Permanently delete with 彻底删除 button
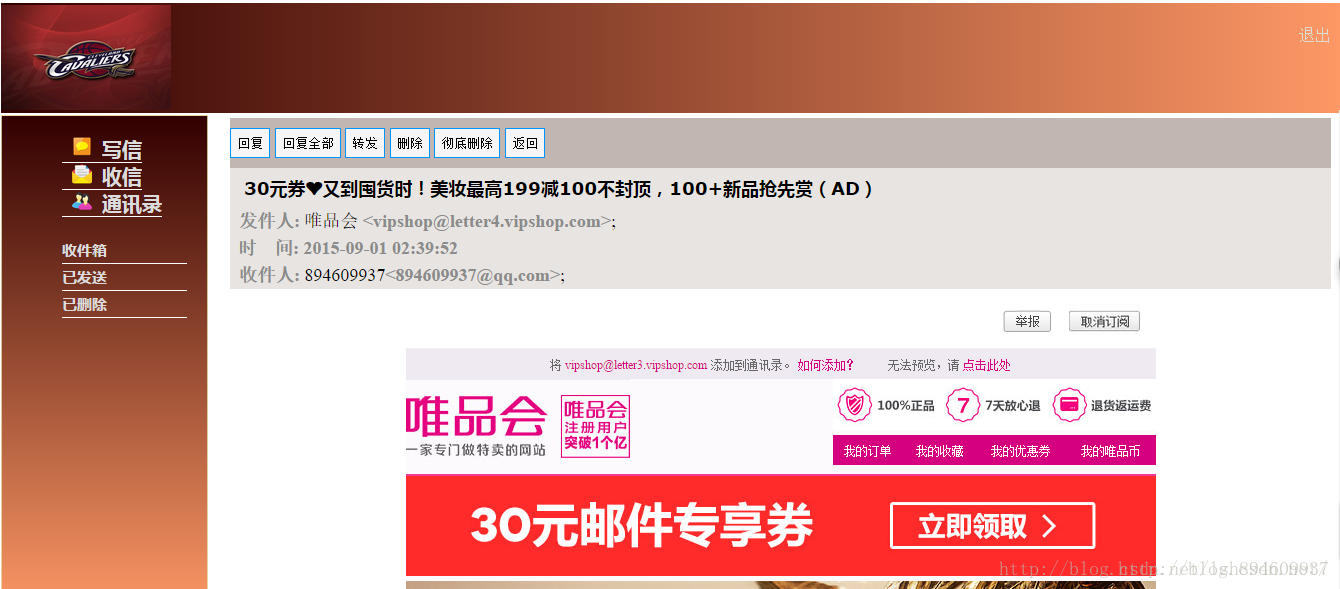Viewport: 1340px width, 589px height. click(467, 143)
